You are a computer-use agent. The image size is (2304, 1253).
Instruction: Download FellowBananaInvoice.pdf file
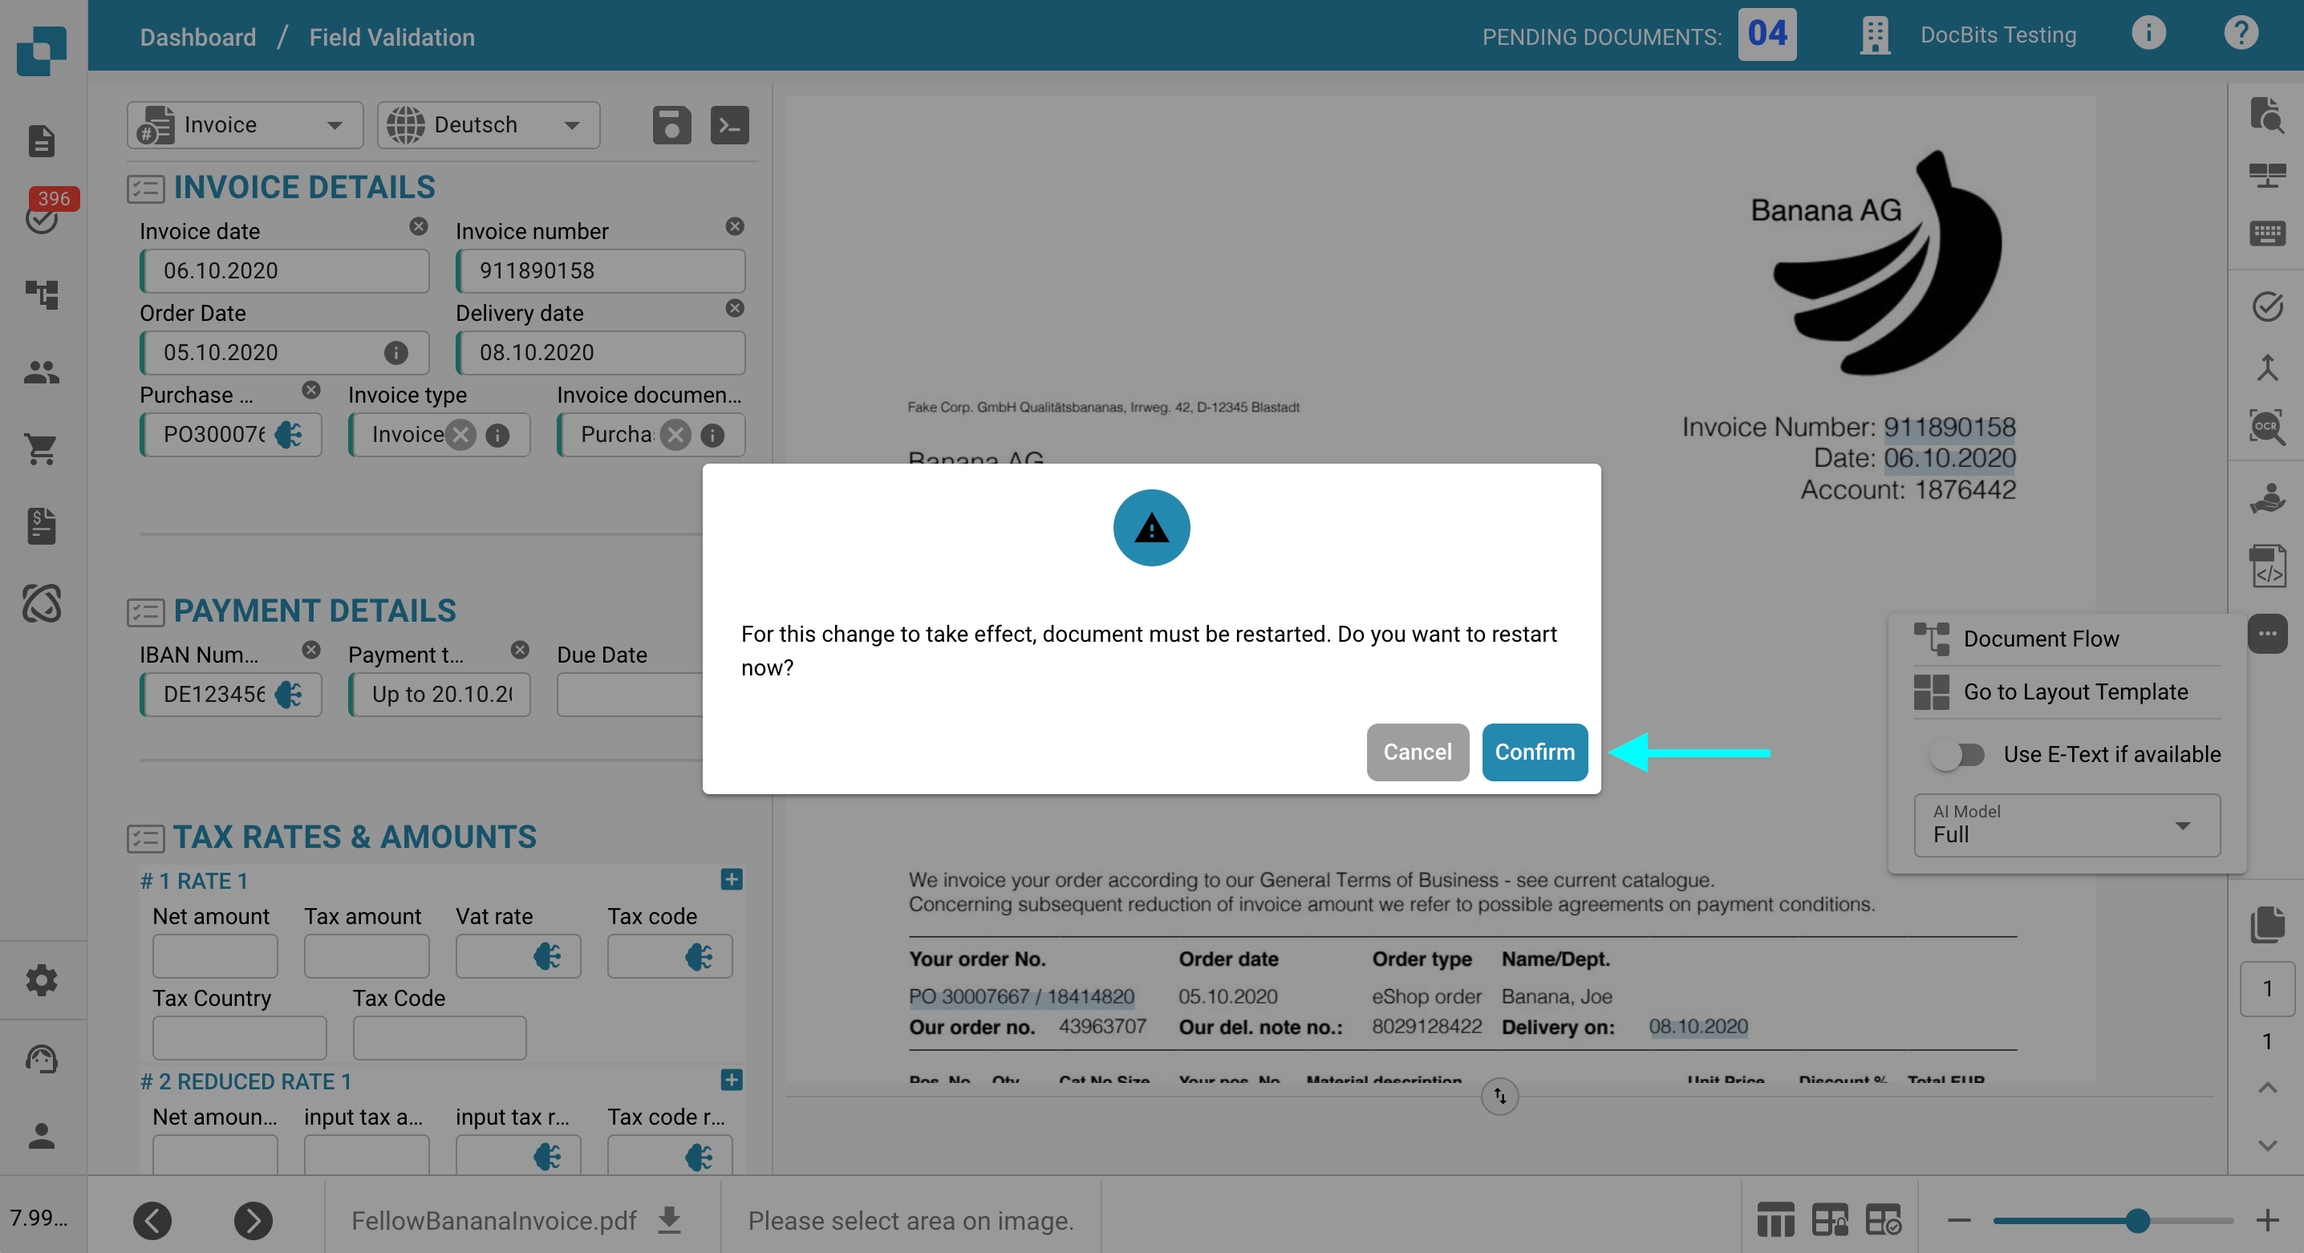[x=670, y=1220]
